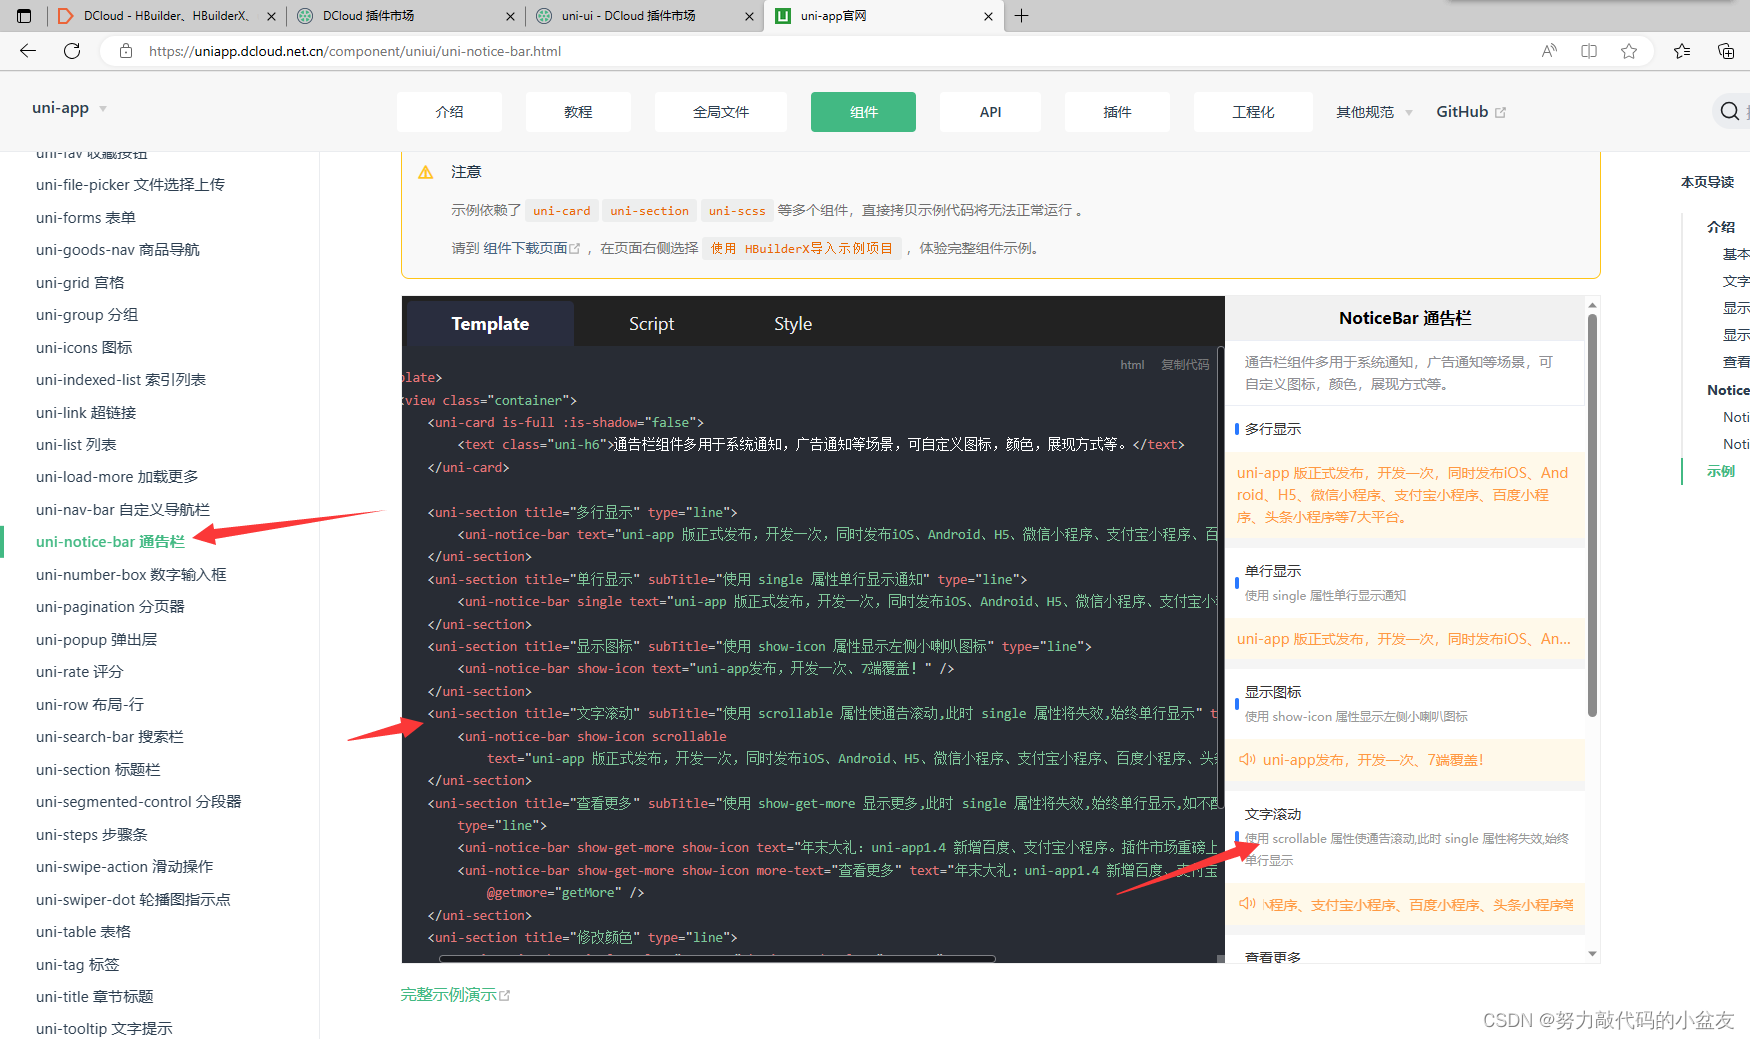Image resolution: width=1750 pixels, height=1039 pixels.
Task: Open the 组件下载页面 link
Action: 531,248
